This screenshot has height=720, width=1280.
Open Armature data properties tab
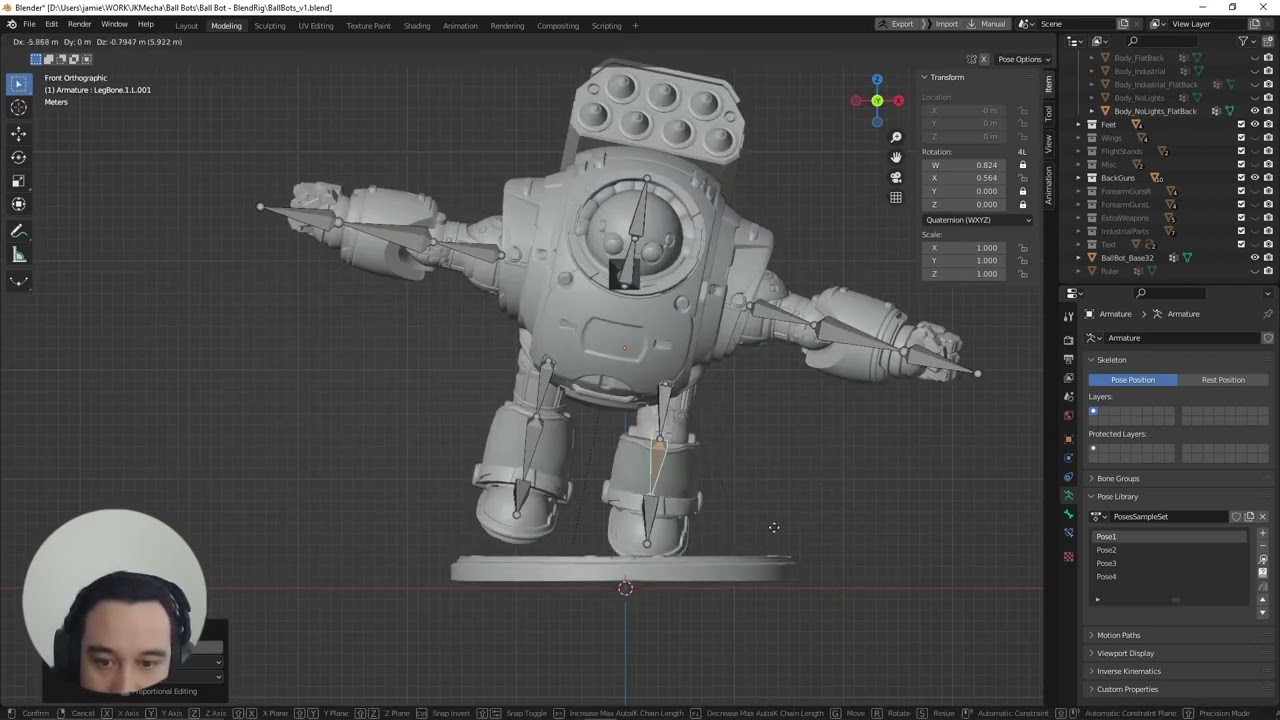tap(1068, 496)
